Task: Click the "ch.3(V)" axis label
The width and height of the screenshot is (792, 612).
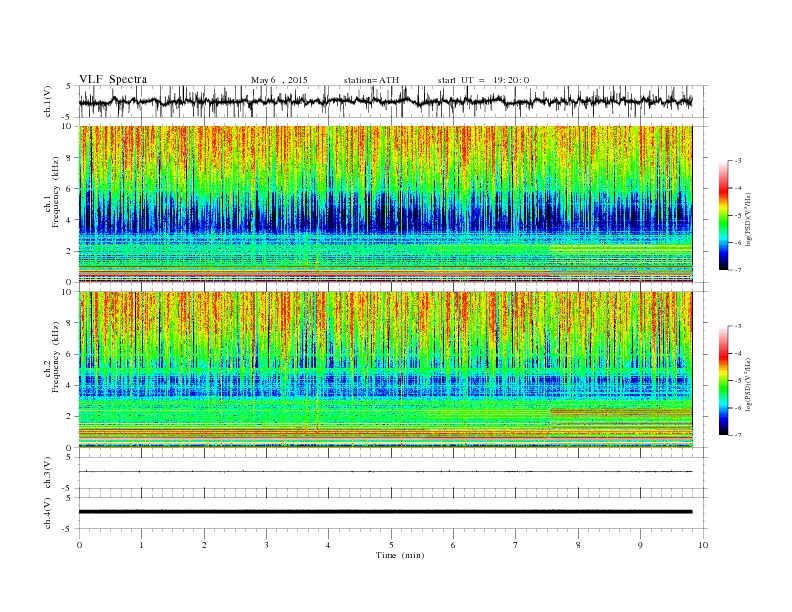Action: pyautogui.click(x=47, y=472)
